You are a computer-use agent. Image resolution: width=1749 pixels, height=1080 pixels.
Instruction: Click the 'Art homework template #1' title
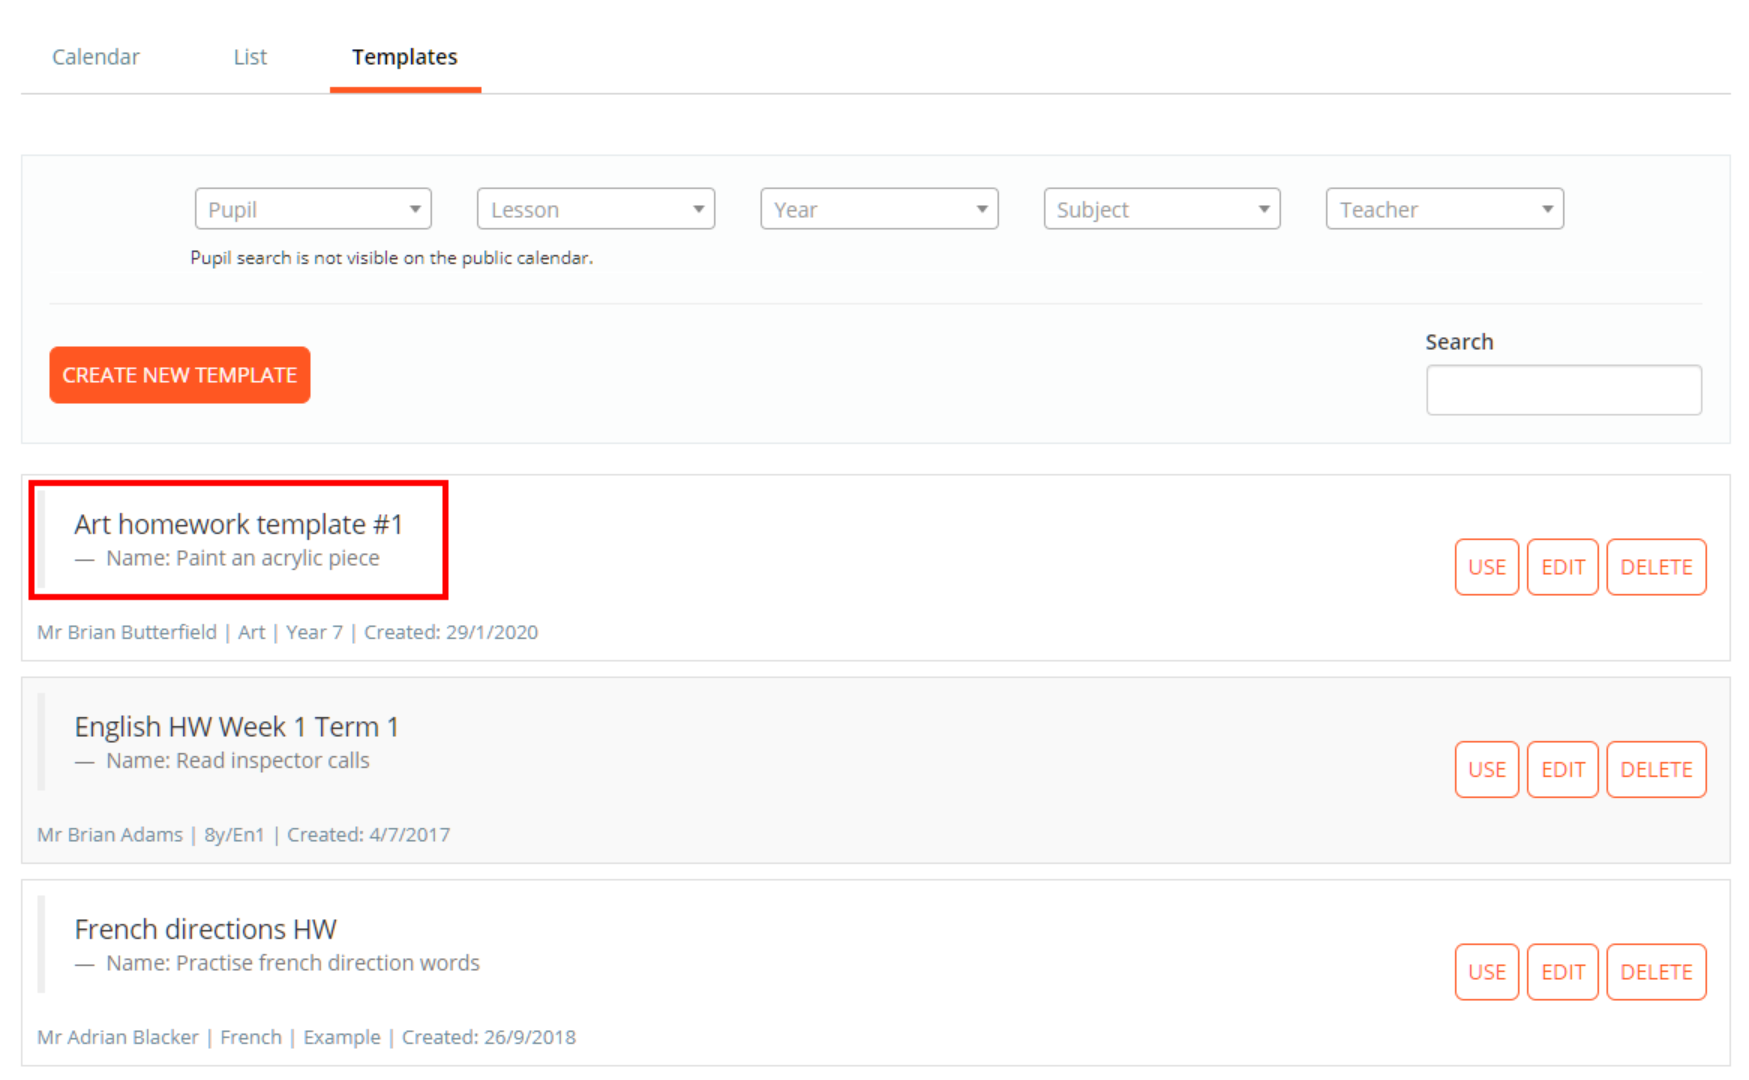point(238,524)
